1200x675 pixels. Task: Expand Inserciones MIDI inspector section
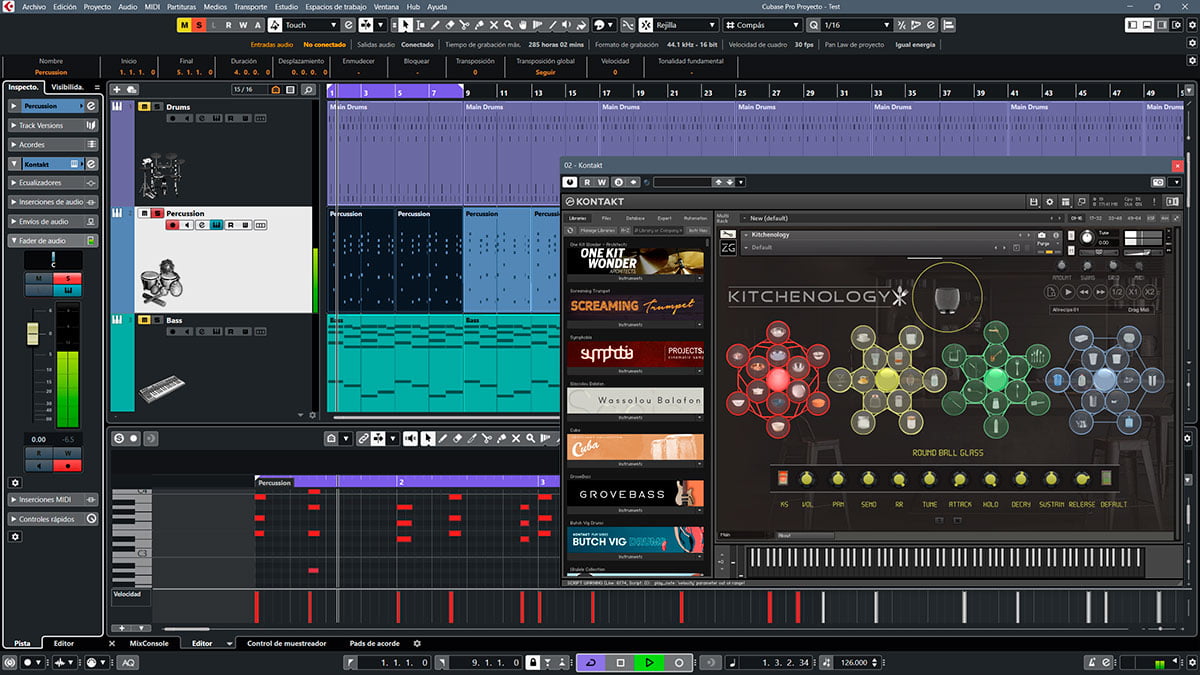click(x=53, y=499)
